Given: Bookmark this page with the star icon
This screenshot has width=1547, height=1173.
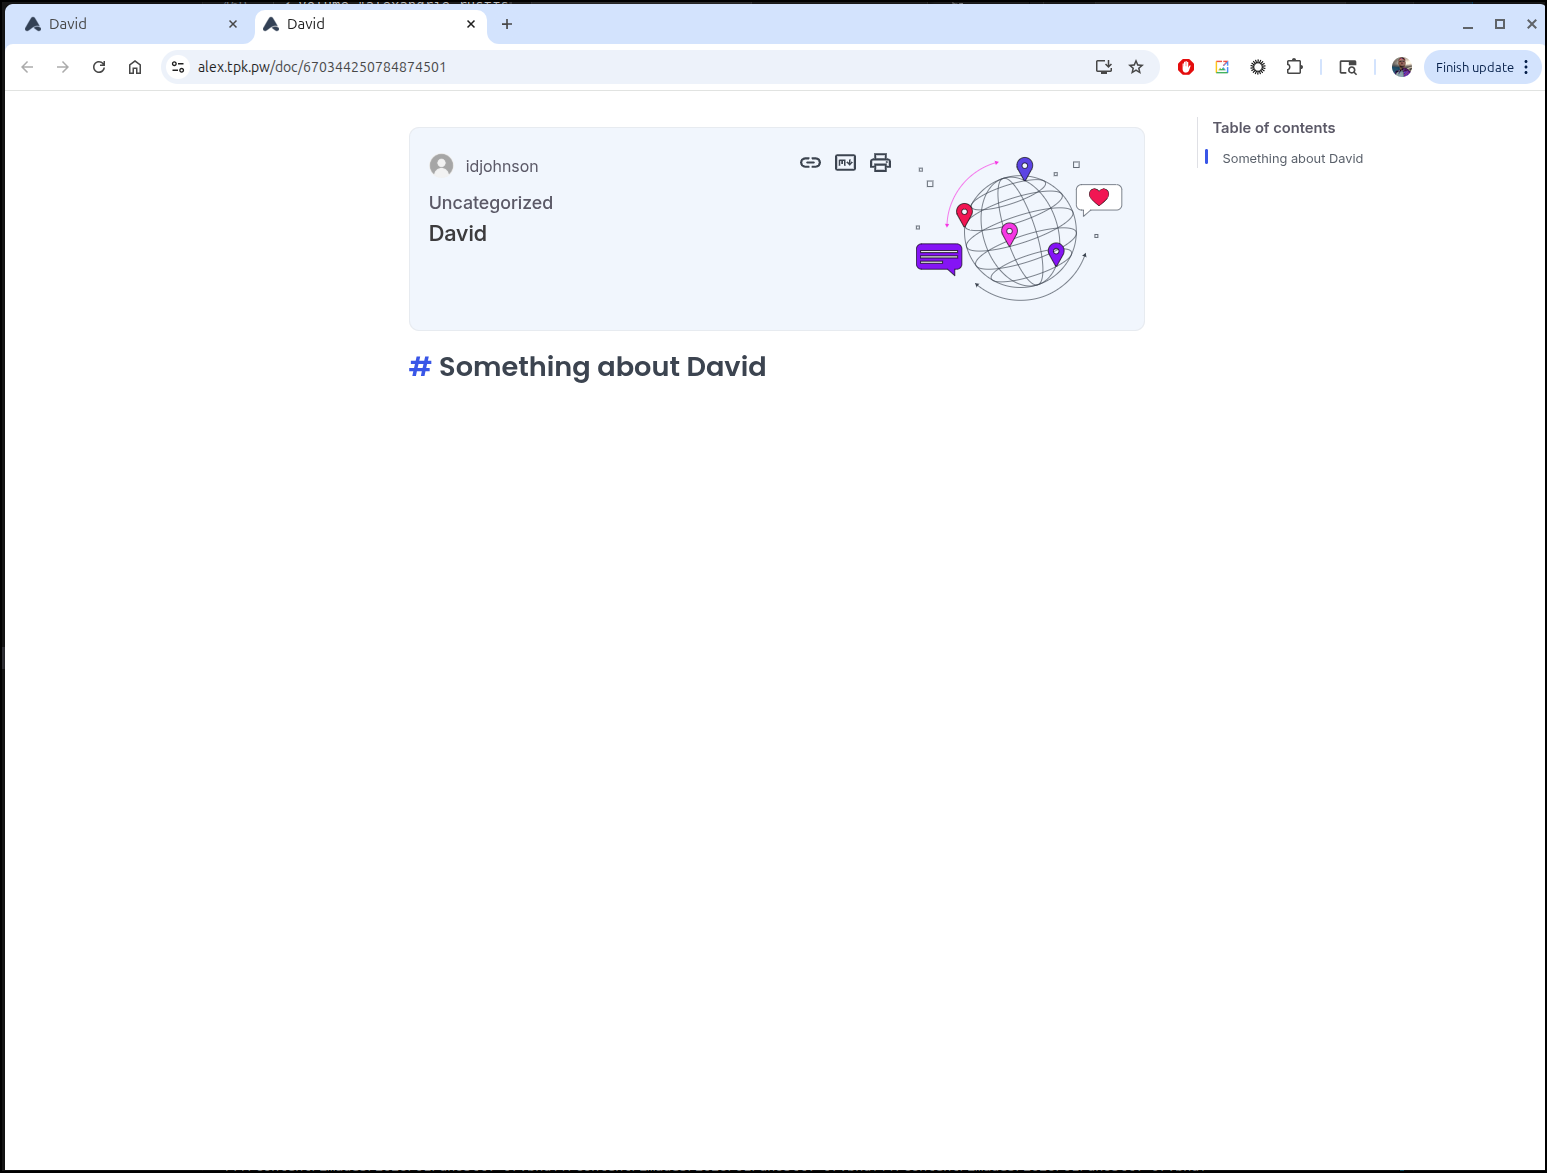Looking at the screenshot, I should [x=1136, y=67].
